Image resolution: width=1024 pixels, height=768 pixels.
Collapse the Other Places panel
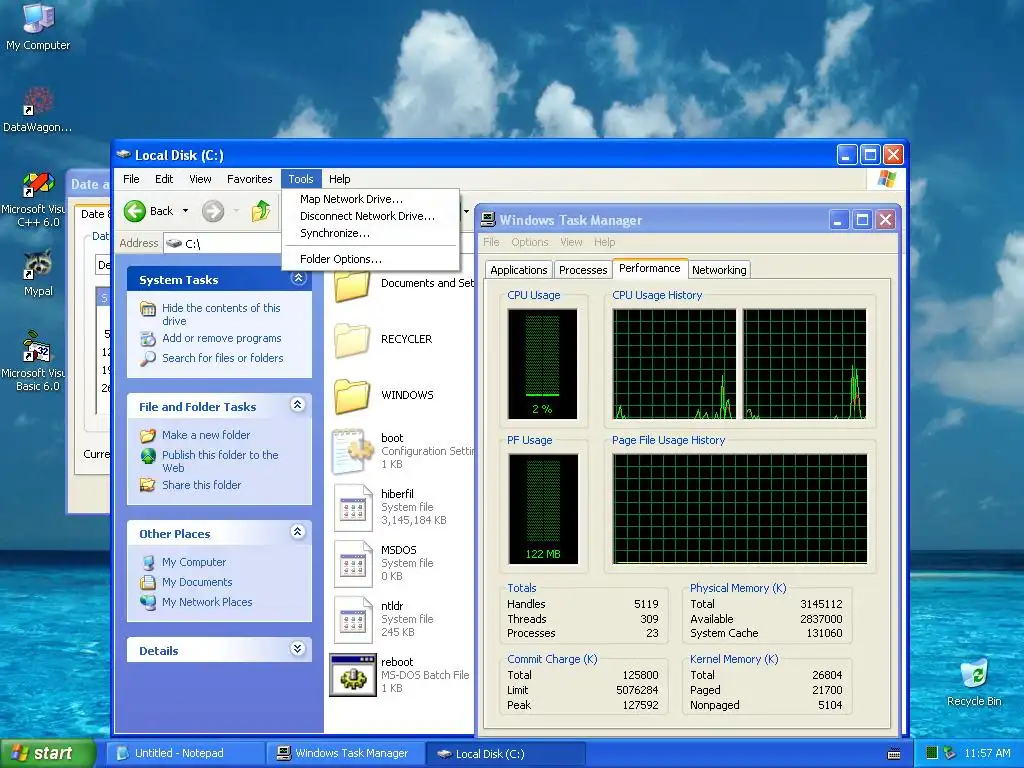click(298, 532)
